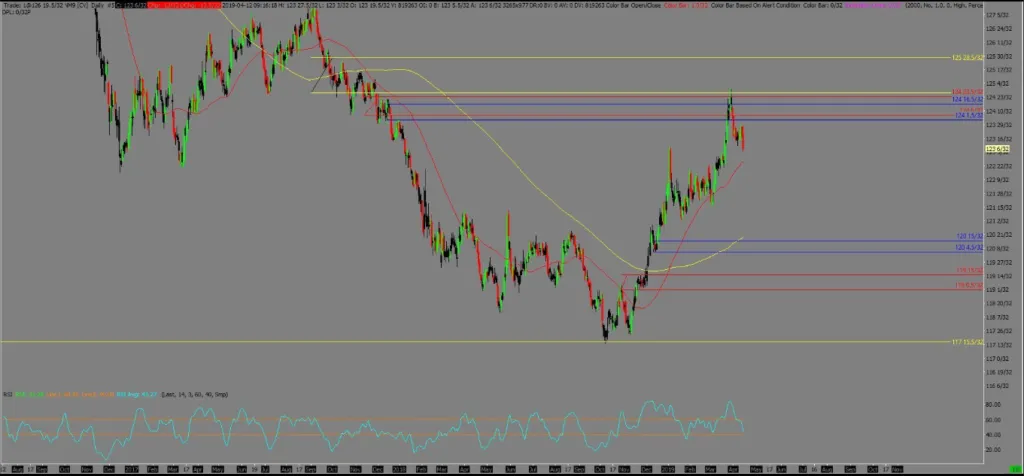Click the 122 22/32 price axis value
This screenshot has width=1024, height=476.
point(999,167)
